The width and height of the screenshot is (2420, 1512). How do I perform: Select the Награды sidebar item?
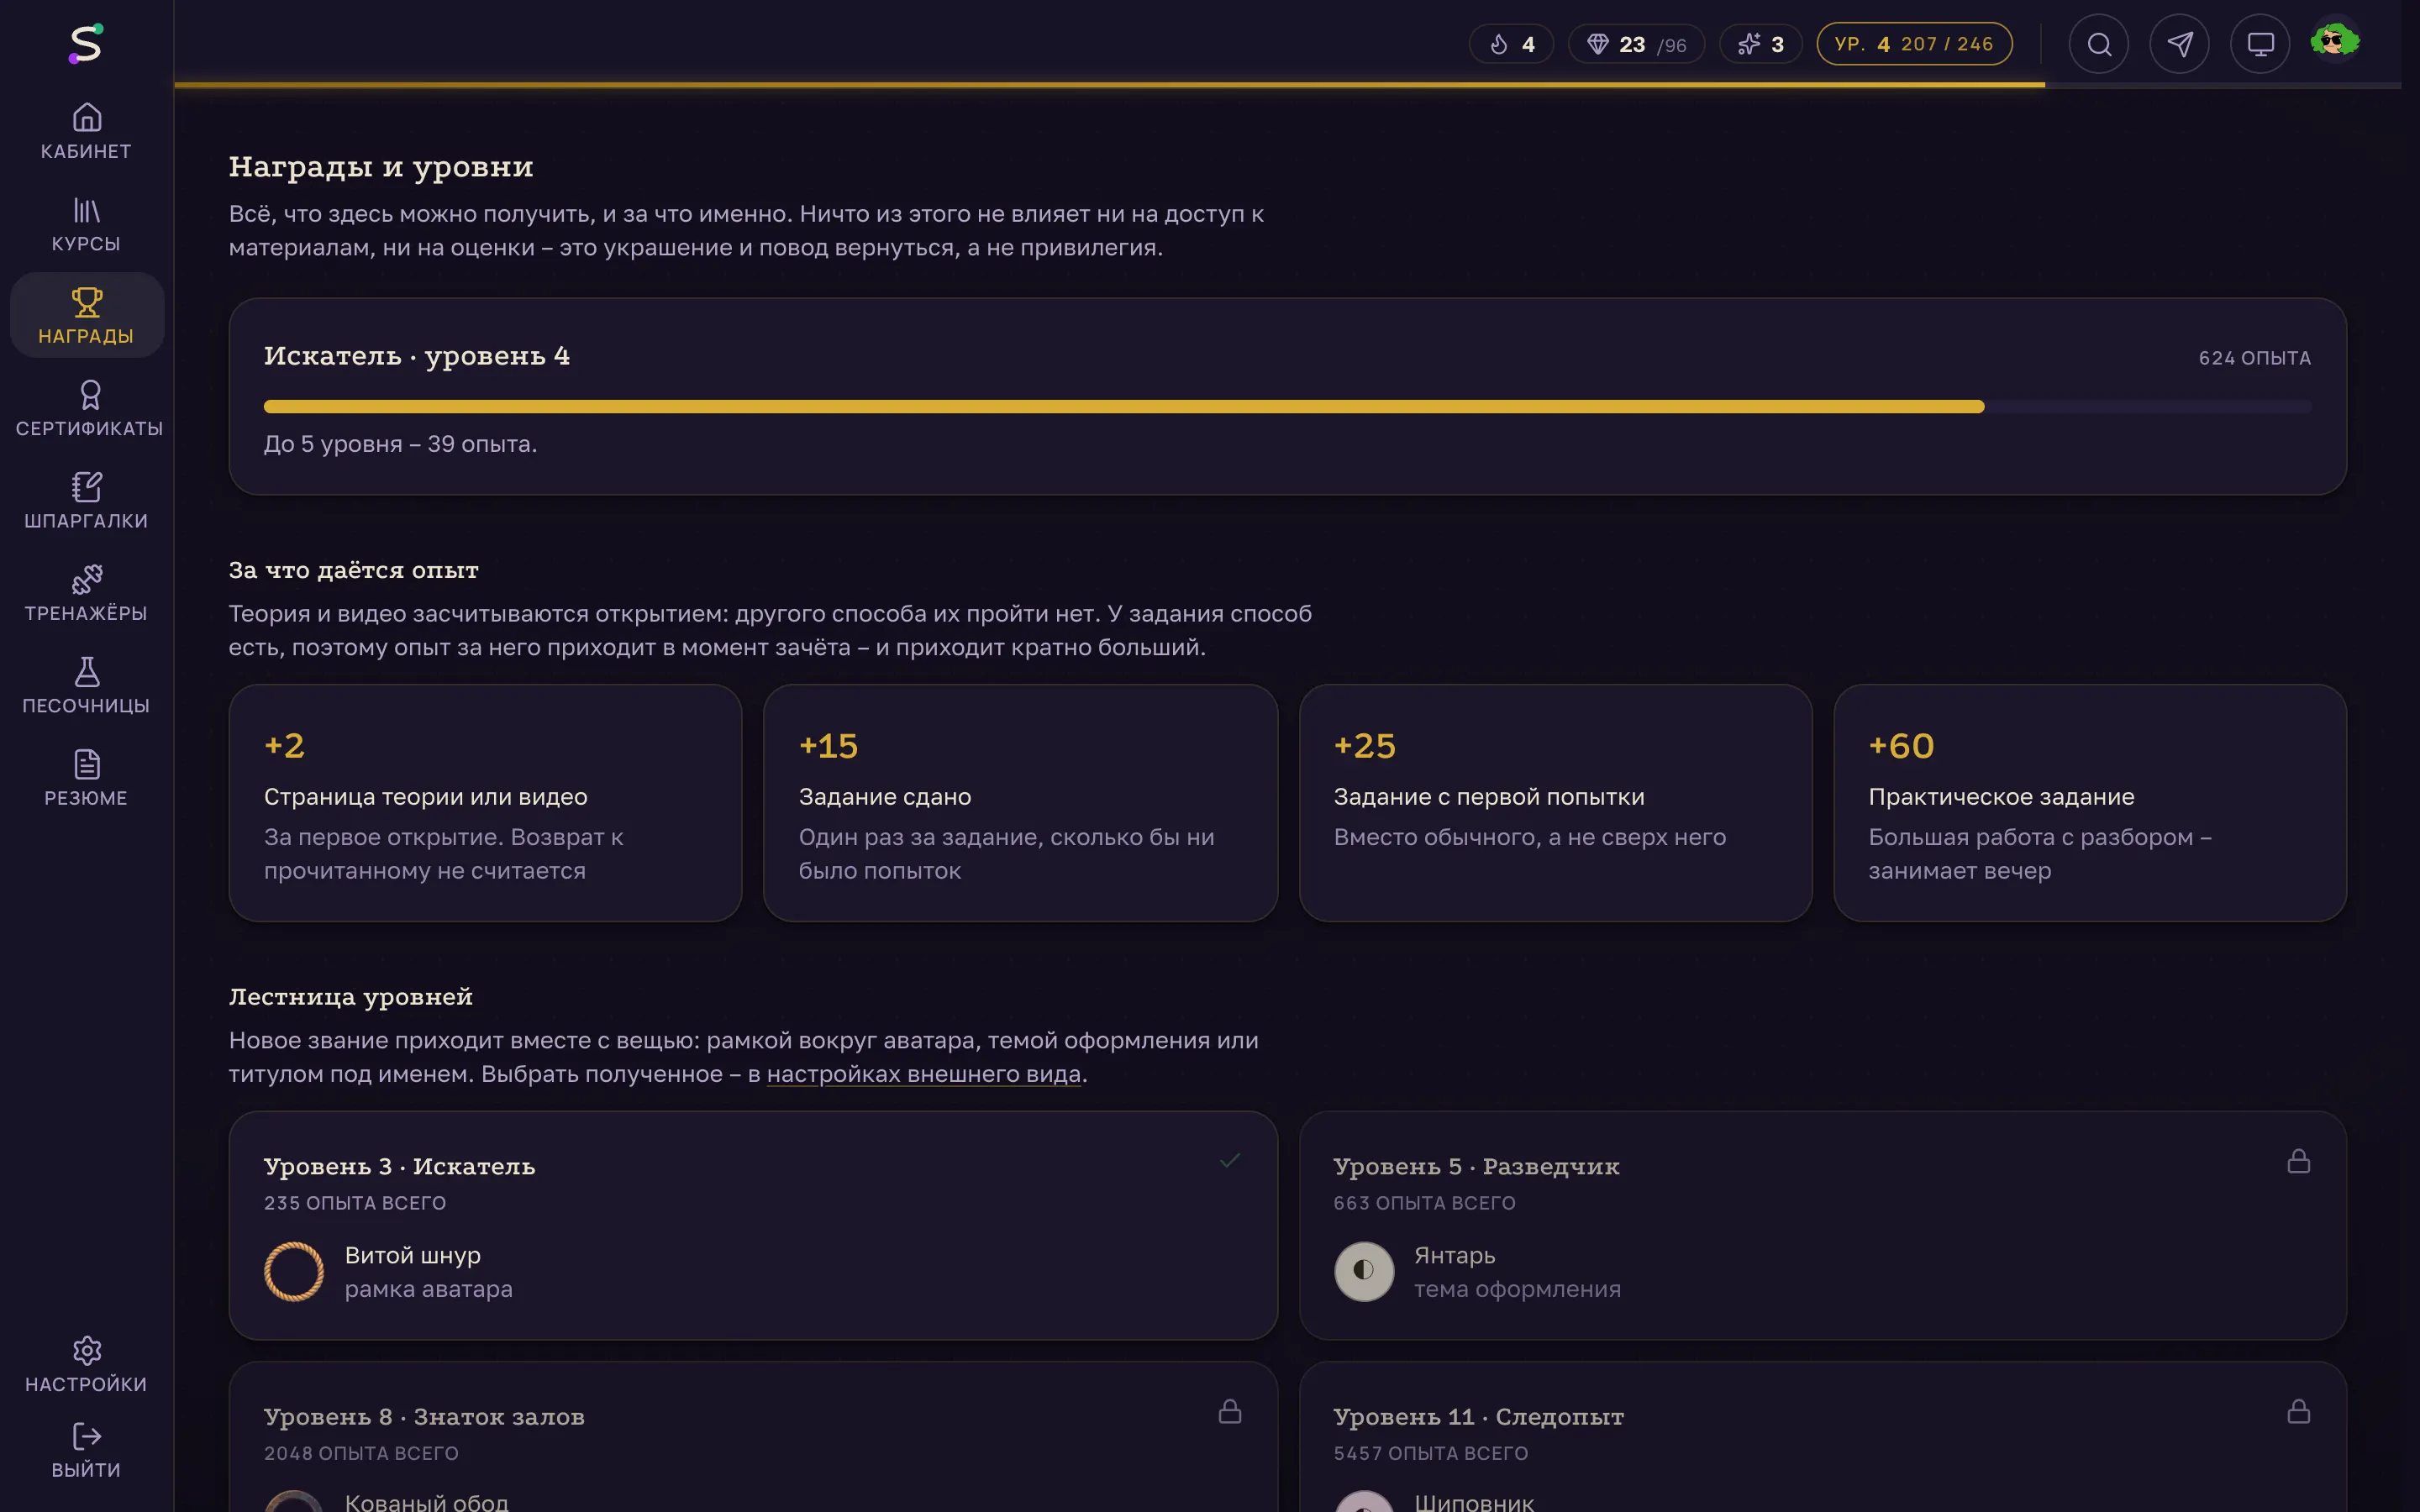(86, 316)
